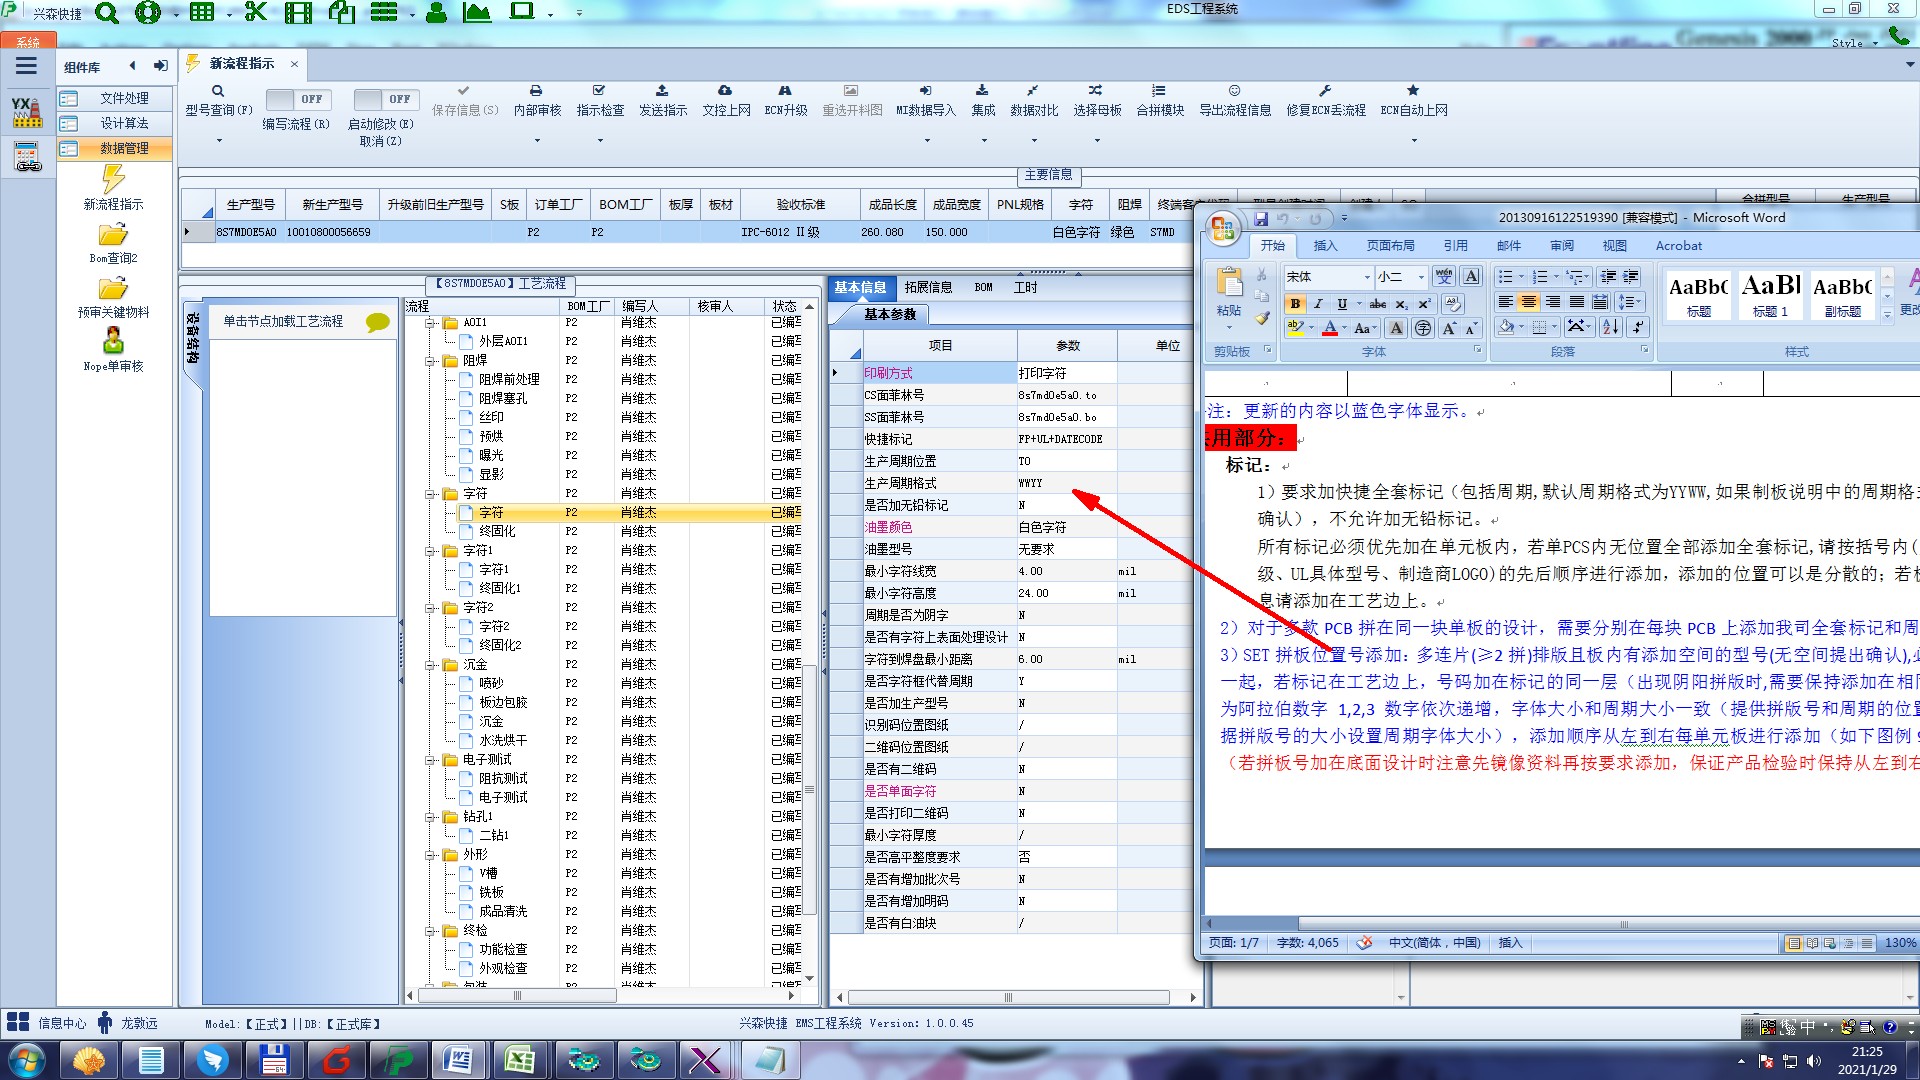Collapse the 阻焊 tree folder
This screenshot has height=1080, width=1920.
[x=430, y=361]
